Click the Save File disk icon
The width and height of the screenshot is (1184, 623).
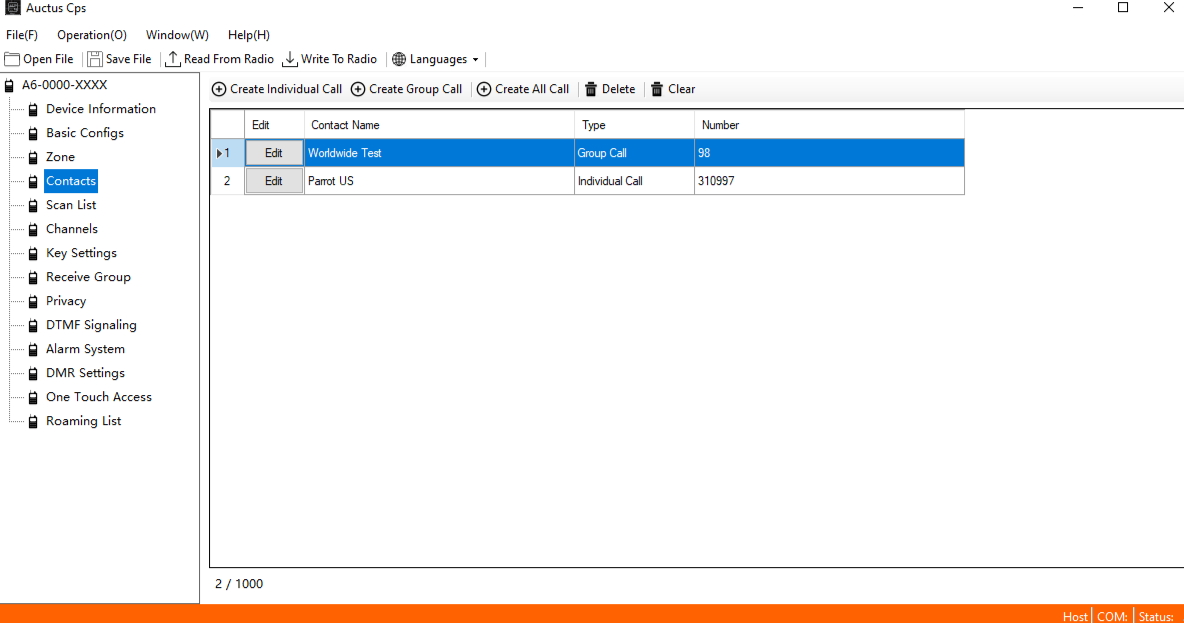[95, 59]
